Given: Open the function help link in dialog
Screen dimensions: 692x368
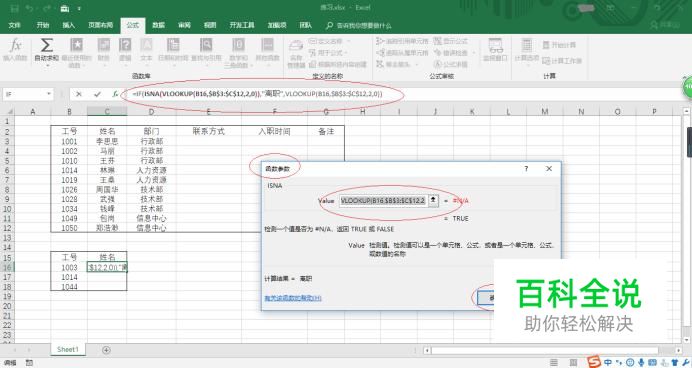Looking at the screenshot, I should (293, 298).
